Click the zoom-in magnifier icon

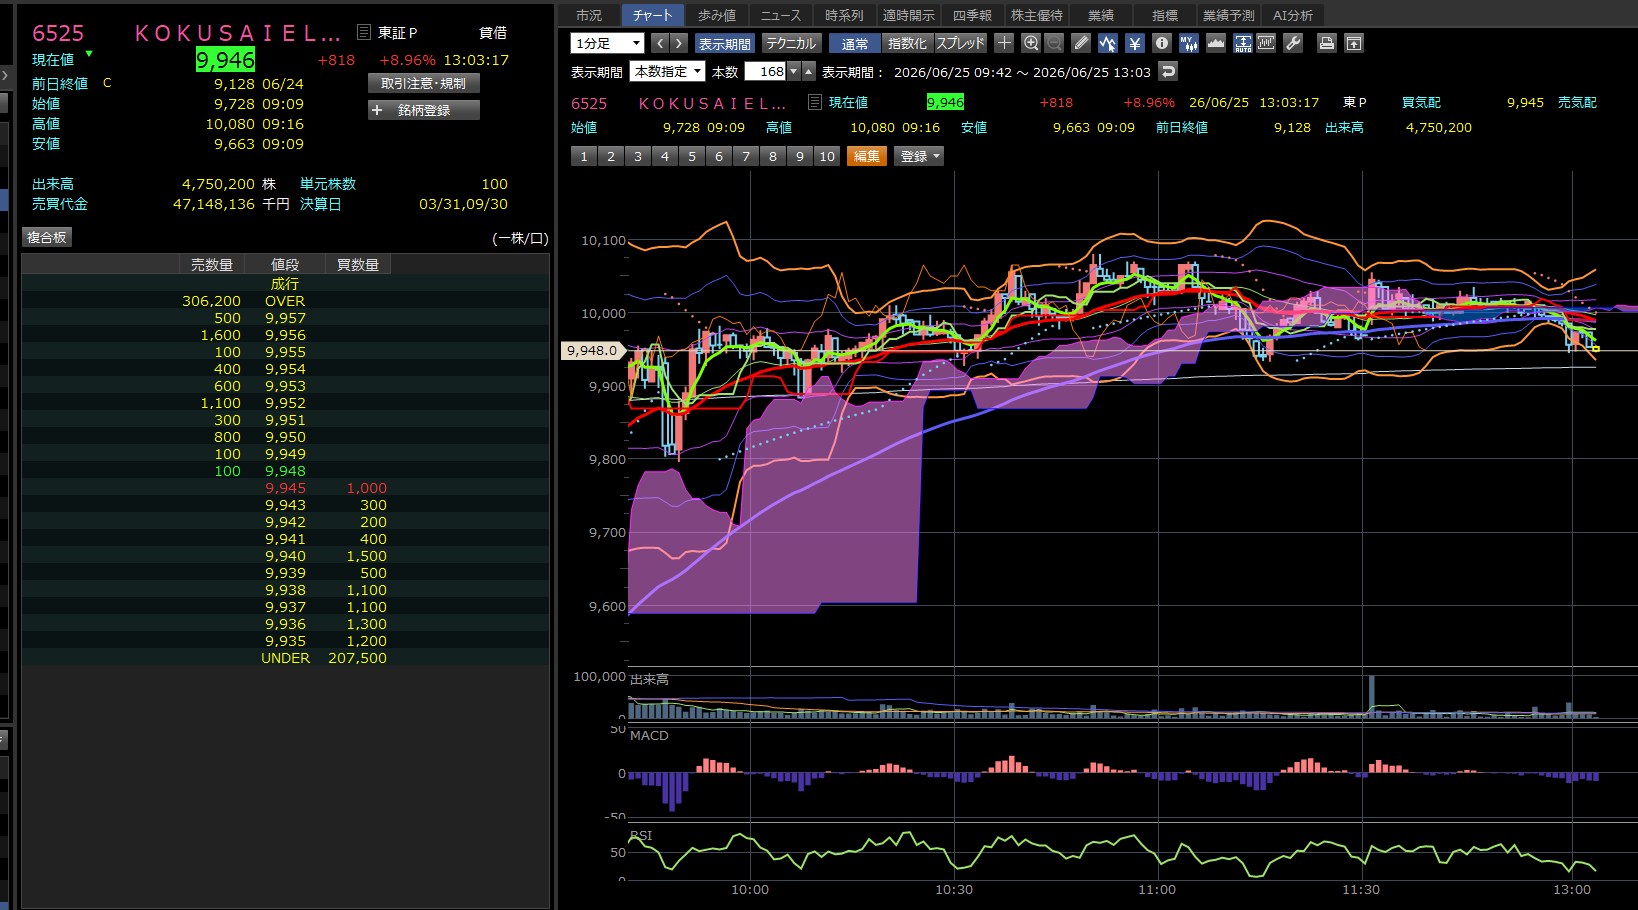pyautogui.click(x=1031, y=43)
